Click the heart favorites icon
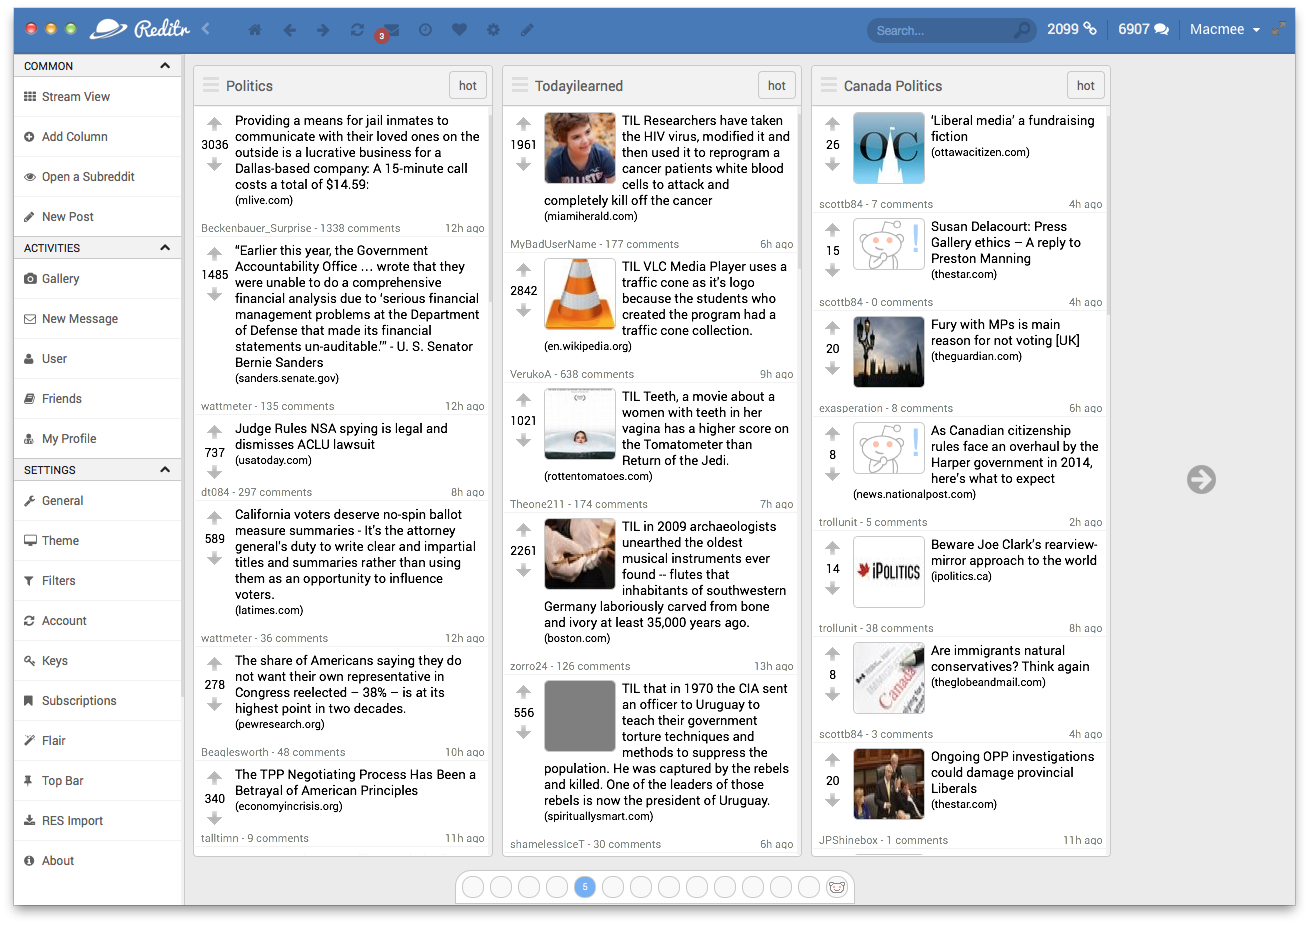1309x925 pixels. coord(459,30)
